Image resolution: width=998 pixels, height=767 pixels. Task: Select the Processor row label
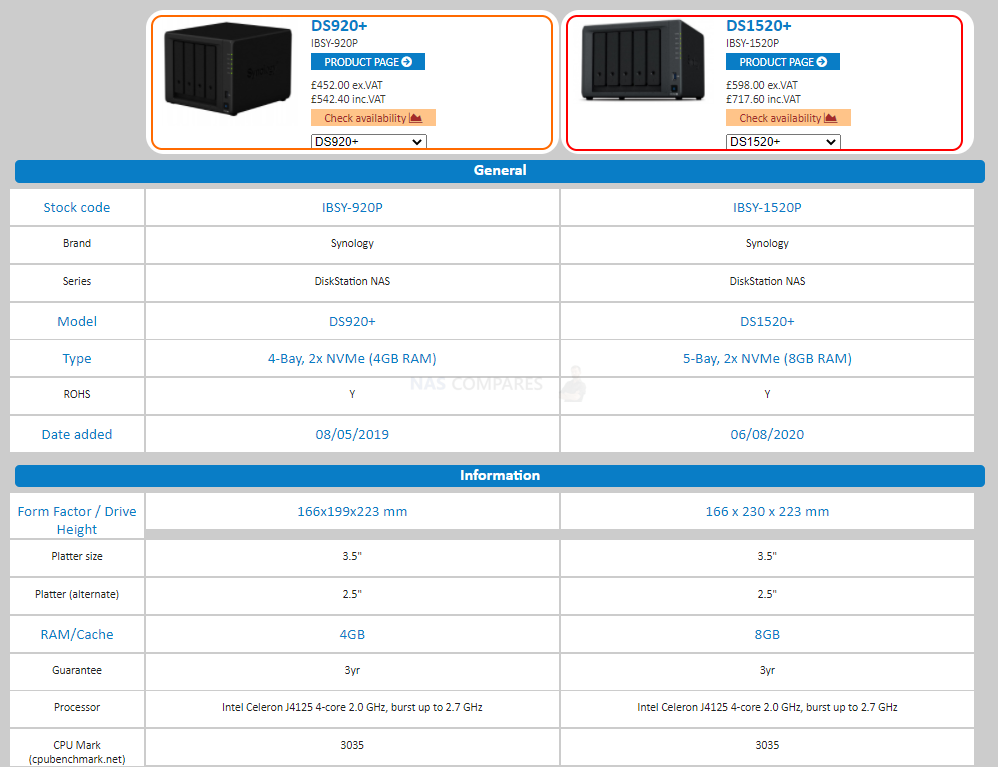77,707
